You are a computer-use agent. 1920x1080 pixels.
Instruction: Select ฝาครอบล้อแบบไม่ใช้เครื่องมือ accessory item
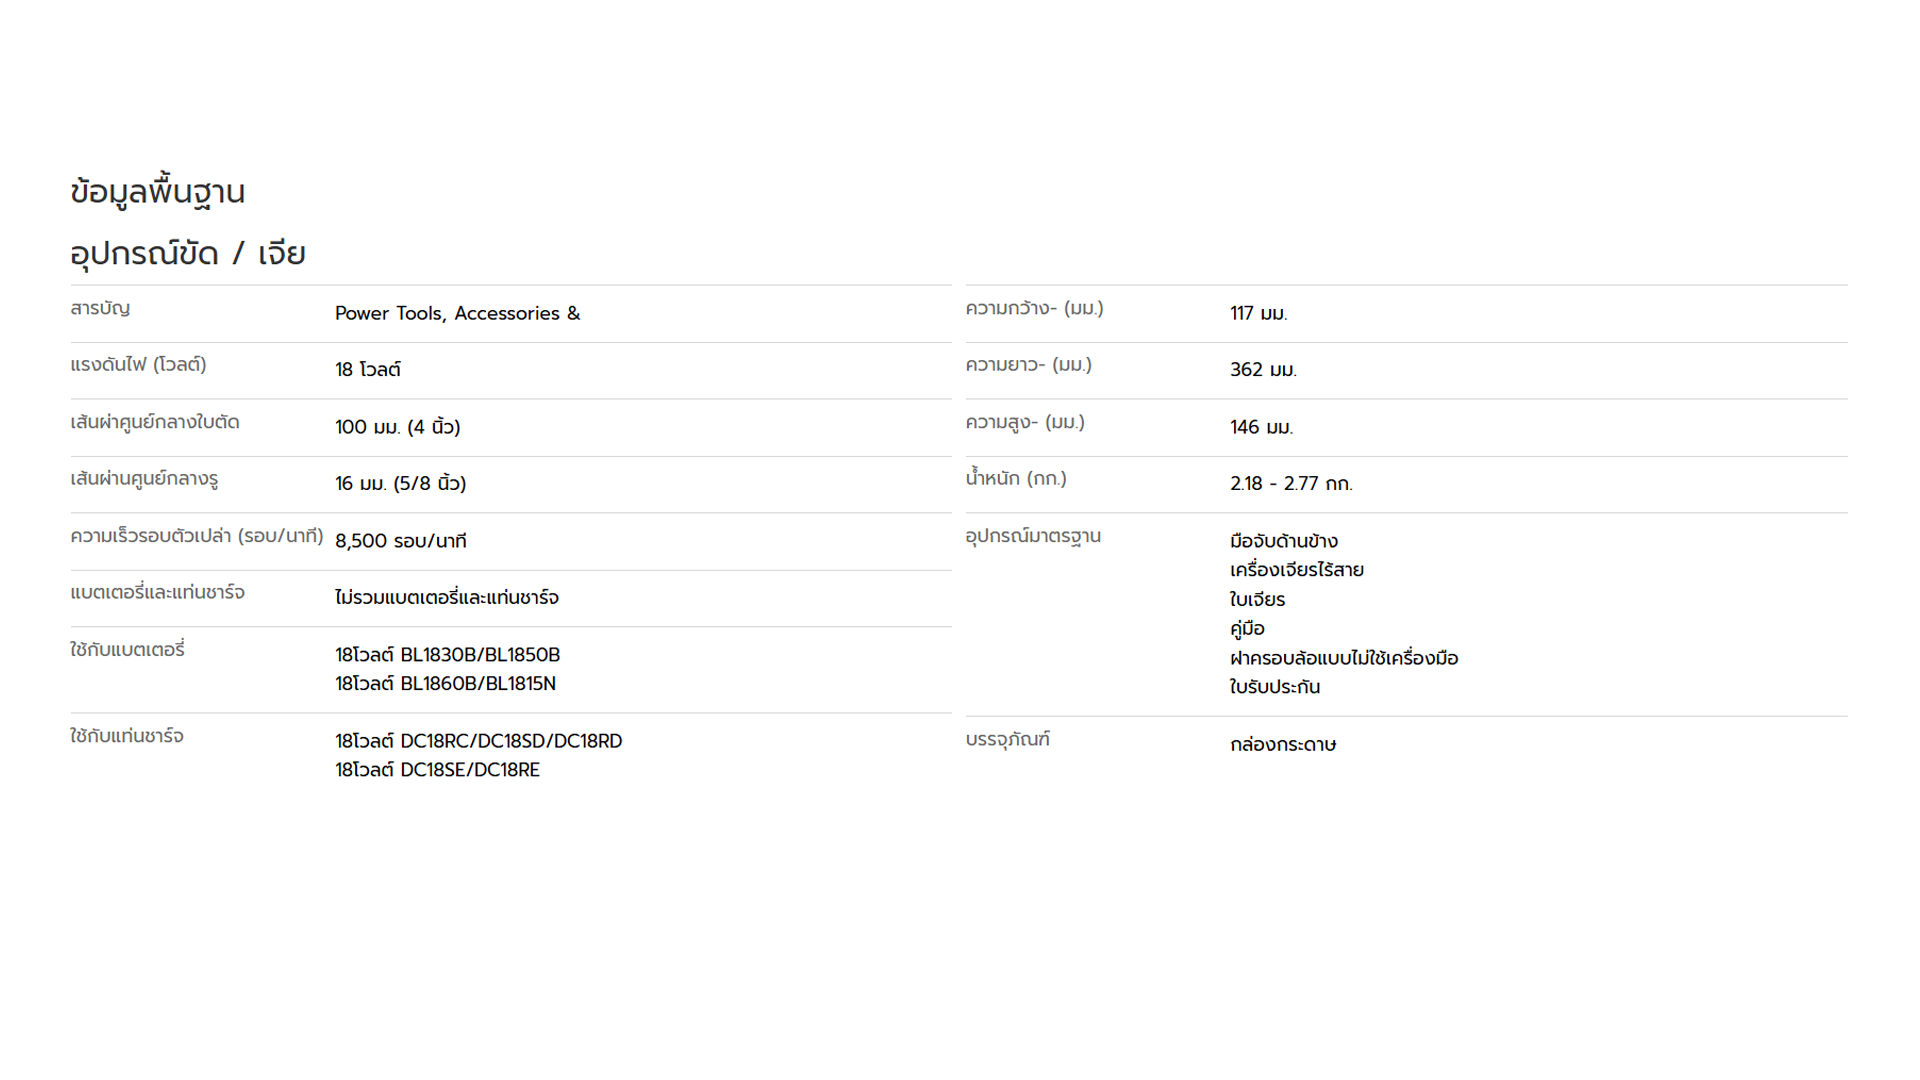(1344, 658)
